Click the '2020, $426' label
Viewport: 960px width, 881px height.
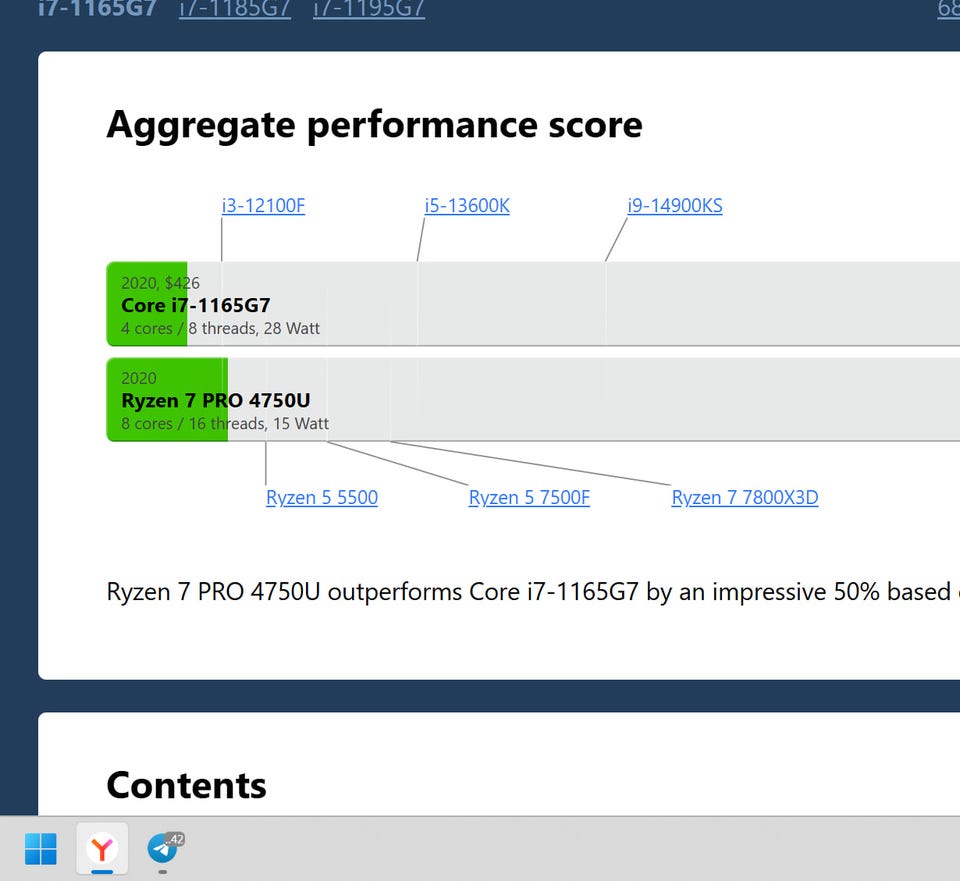point(160,283)
